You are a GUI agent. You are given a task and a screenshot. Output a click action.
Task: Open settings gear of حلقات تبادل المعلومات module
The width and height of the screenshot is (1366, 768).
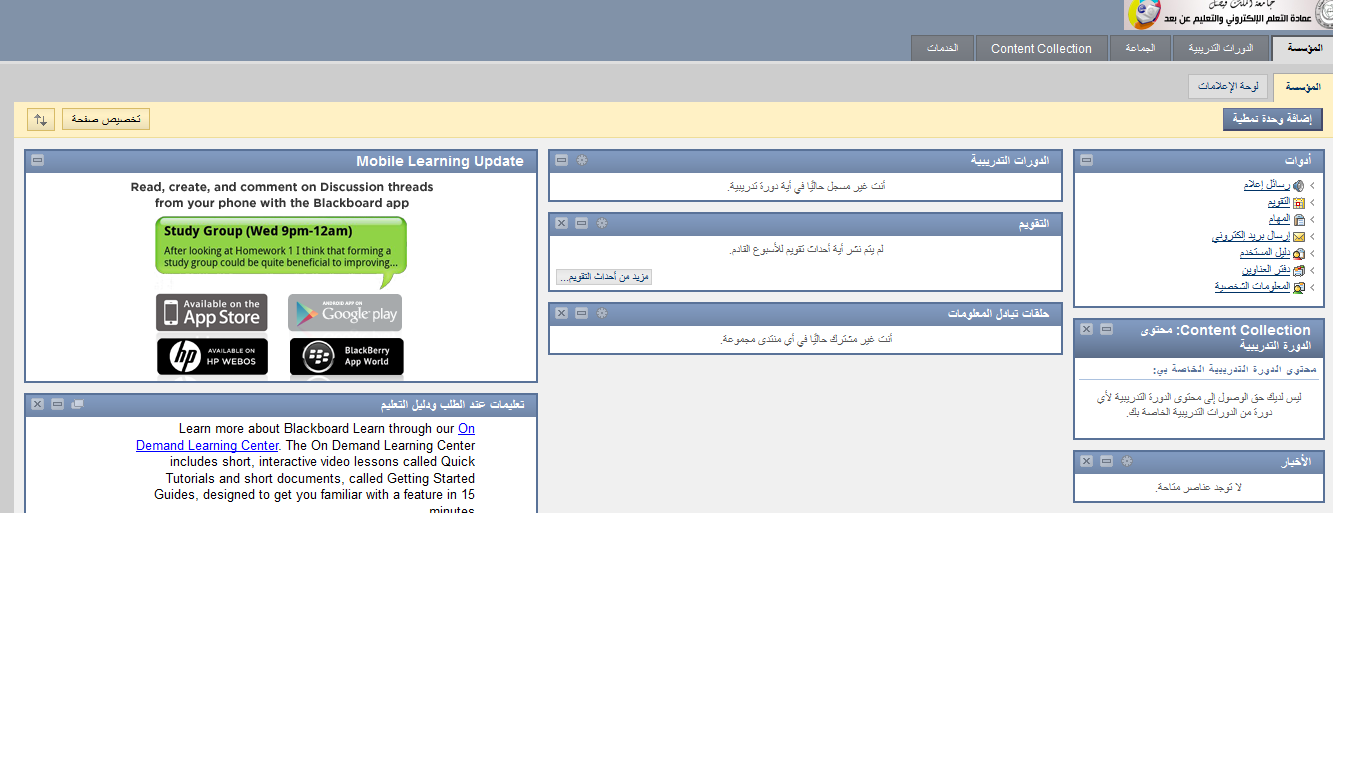click(602, 313)
